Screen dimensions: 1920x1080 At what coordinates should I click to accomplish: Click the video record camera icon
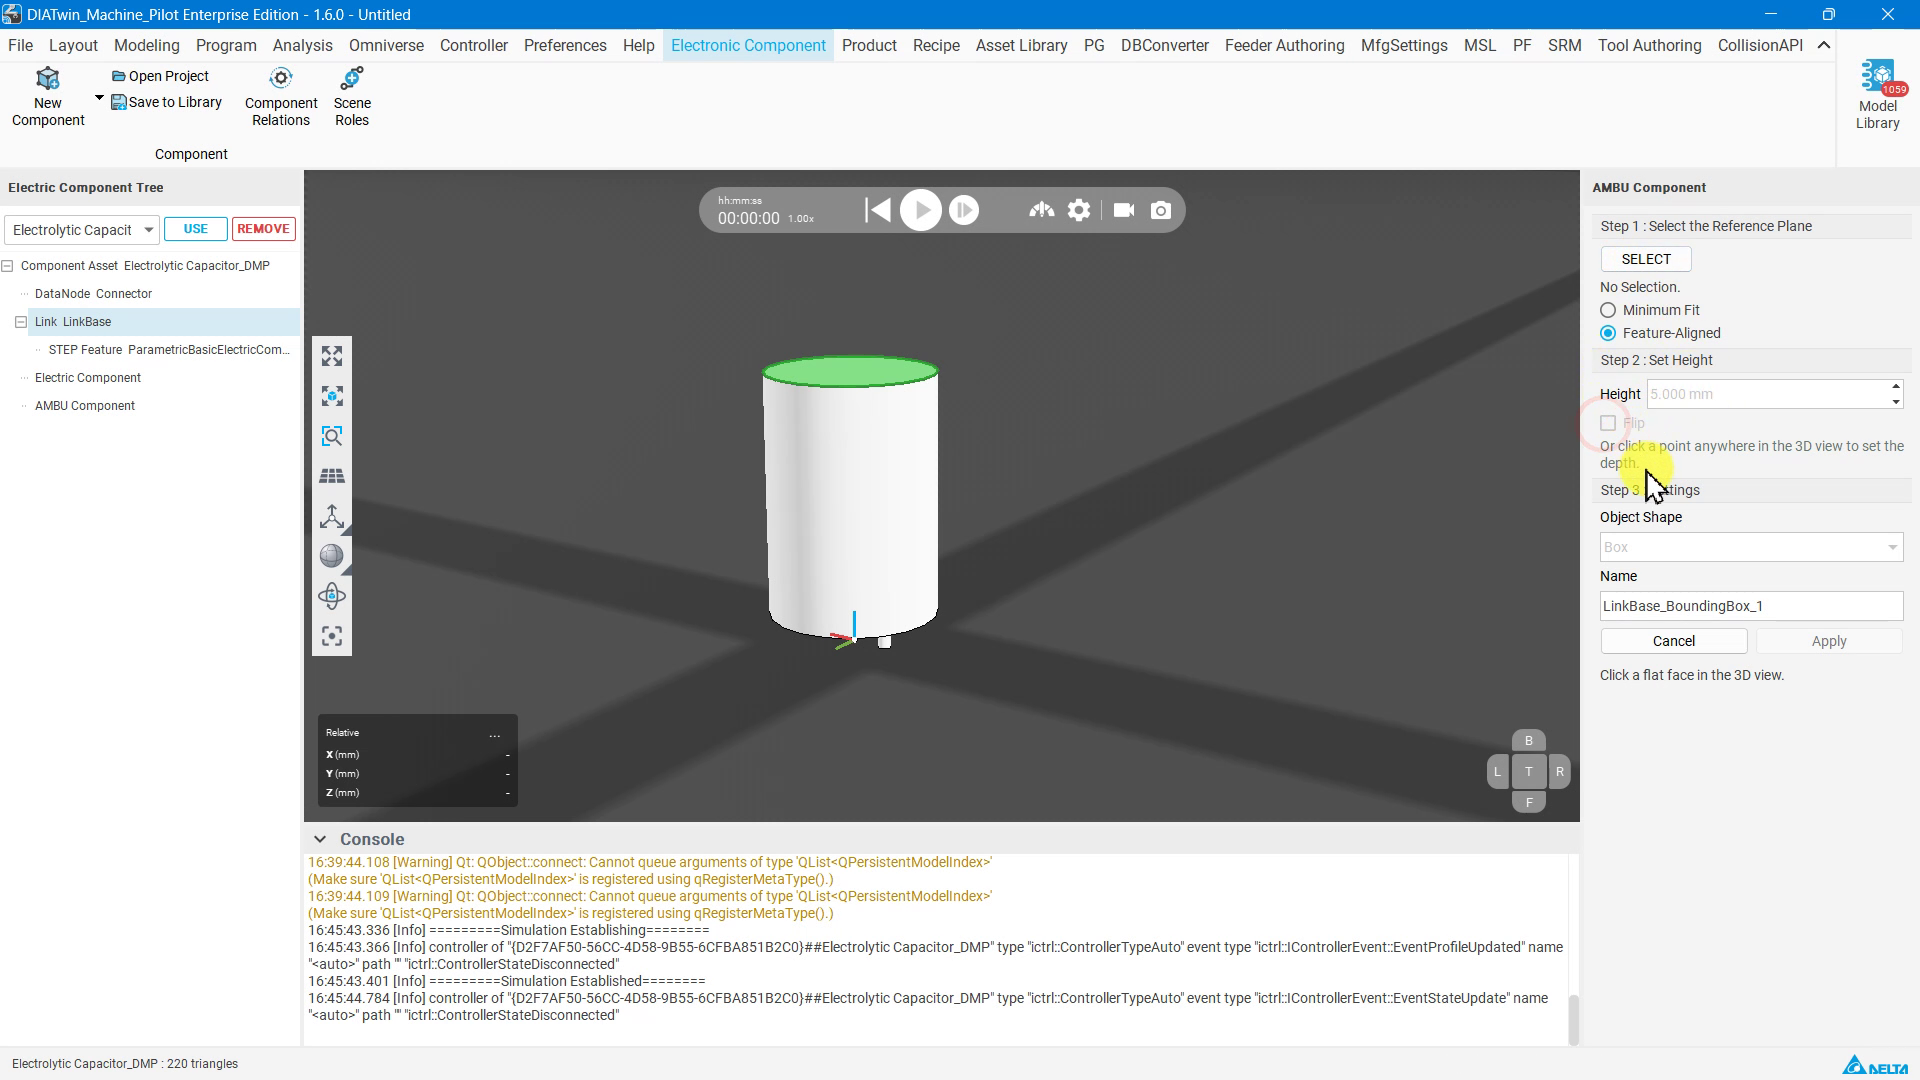click(1124, 210)
